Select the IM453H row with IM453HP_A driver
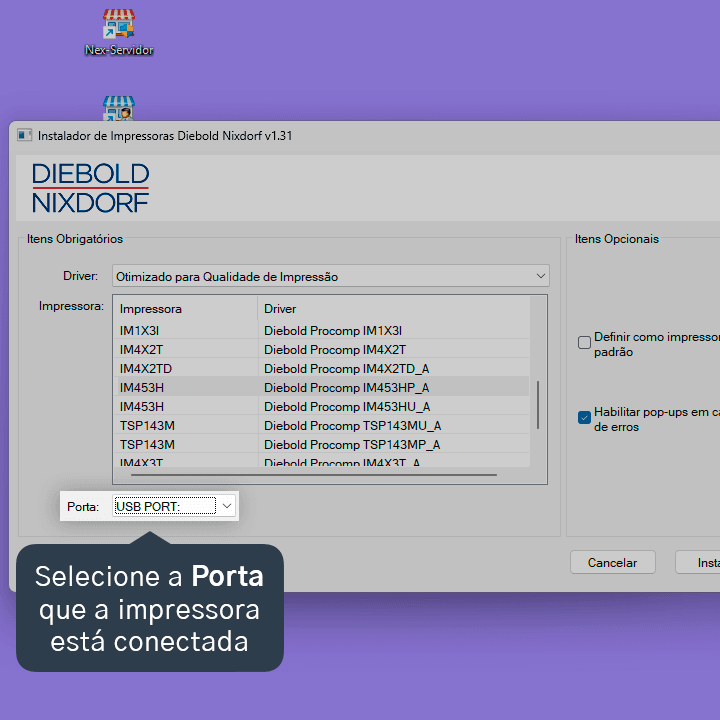Image resolution: width=720 pixels, height=720 pixels. point(321,388)
